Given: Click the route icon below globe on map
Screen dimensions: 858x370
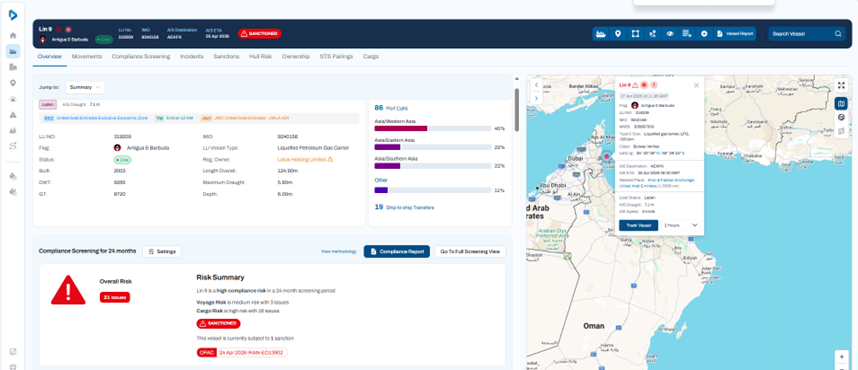Looking at the screenshot, I should tap(842, 131).
